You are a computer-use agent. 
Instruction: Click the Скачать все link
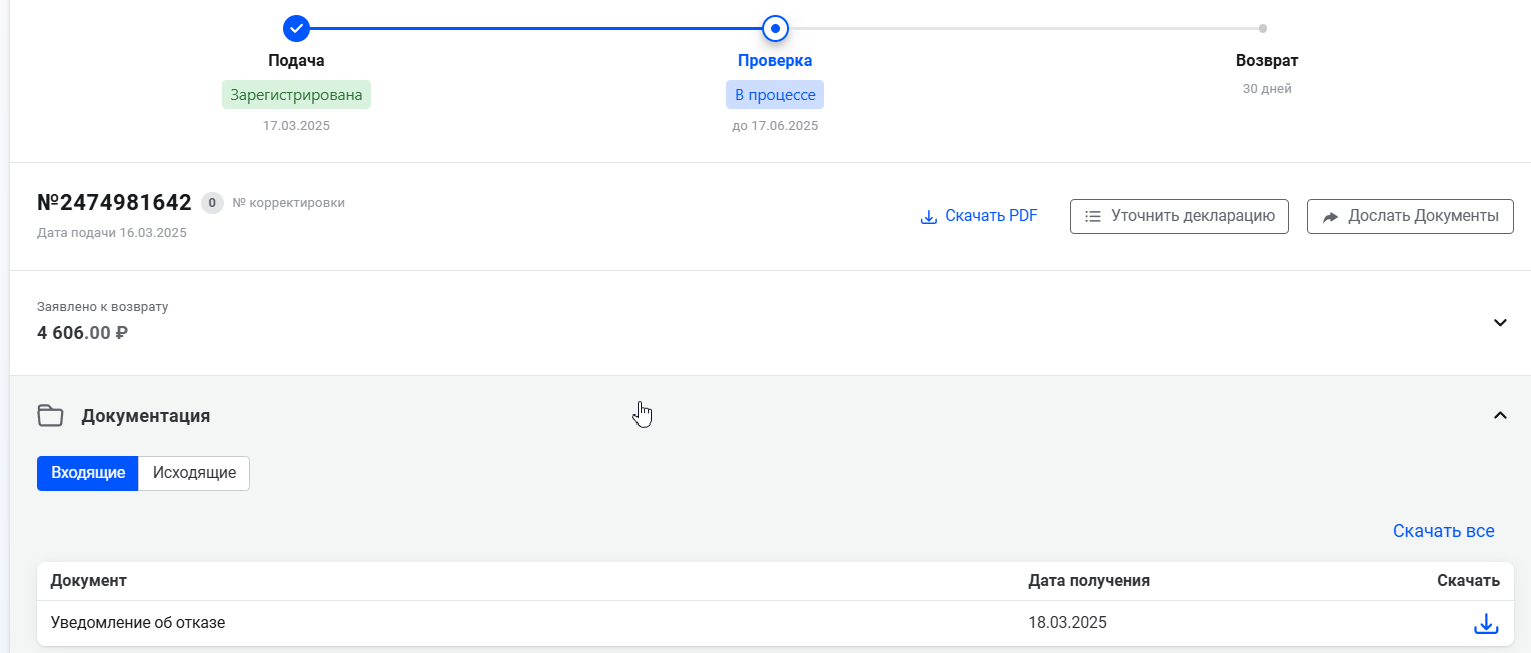click(x=1443, y=531)
